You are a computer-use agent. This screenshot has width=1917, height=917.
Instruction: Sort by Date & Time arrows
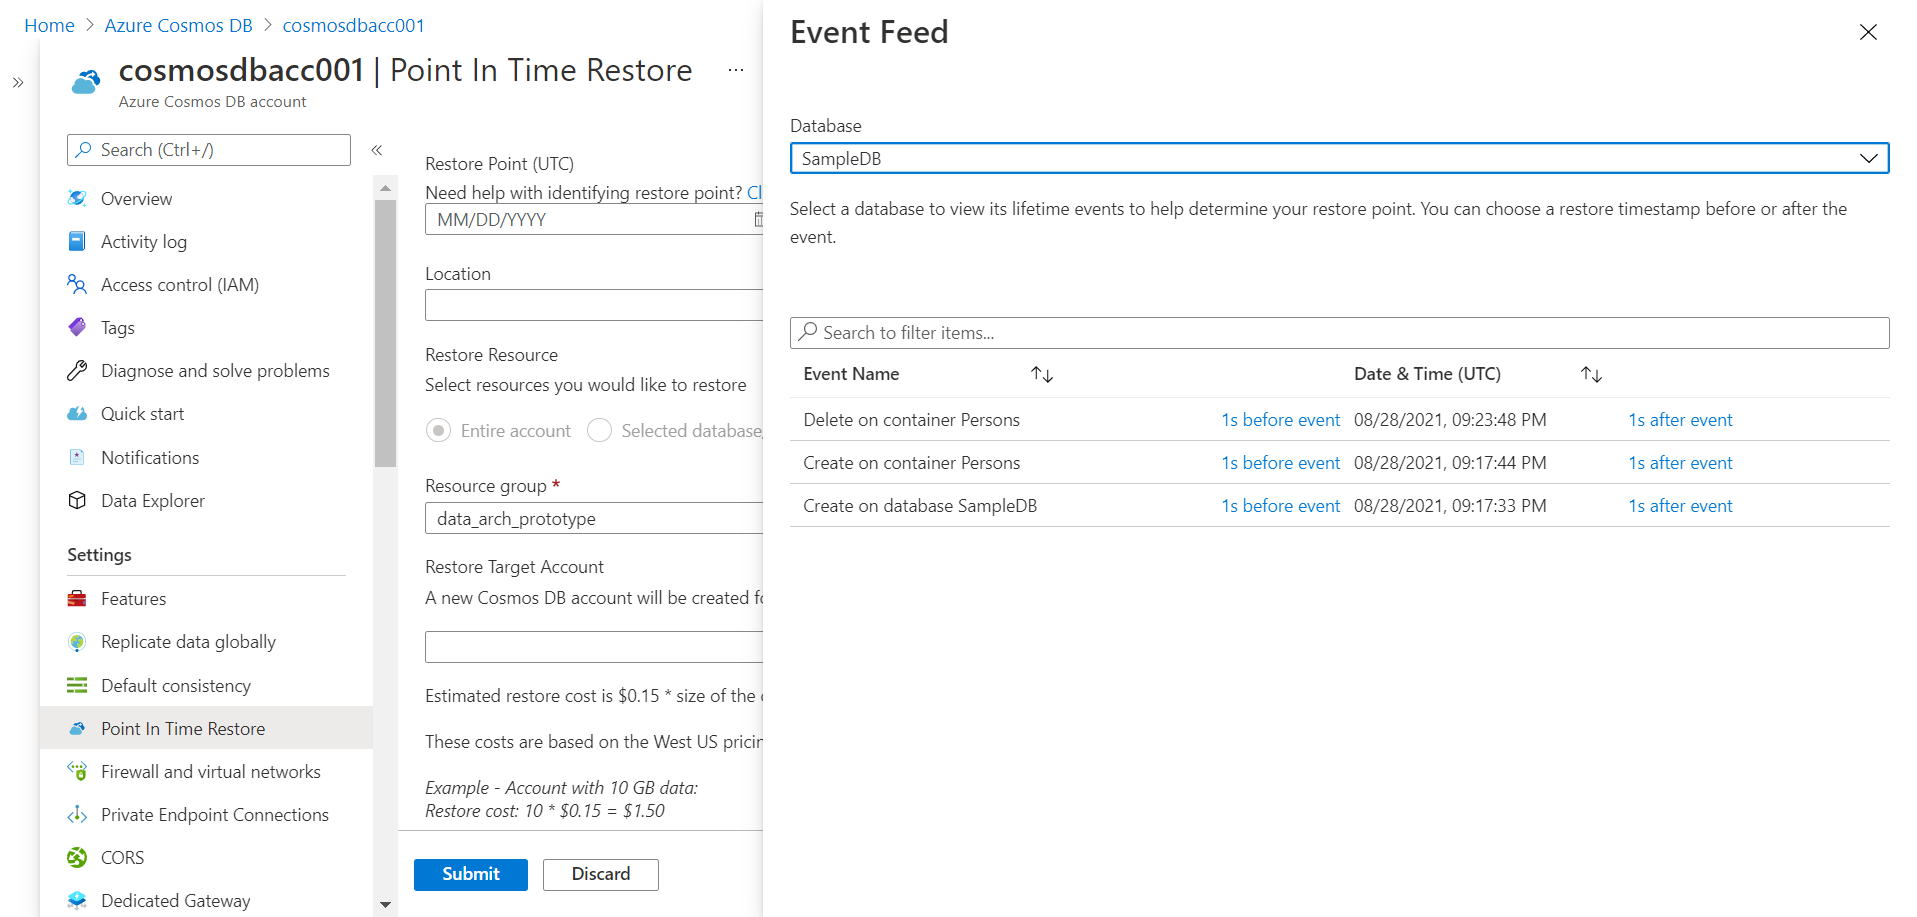(x=1591, y=374)
